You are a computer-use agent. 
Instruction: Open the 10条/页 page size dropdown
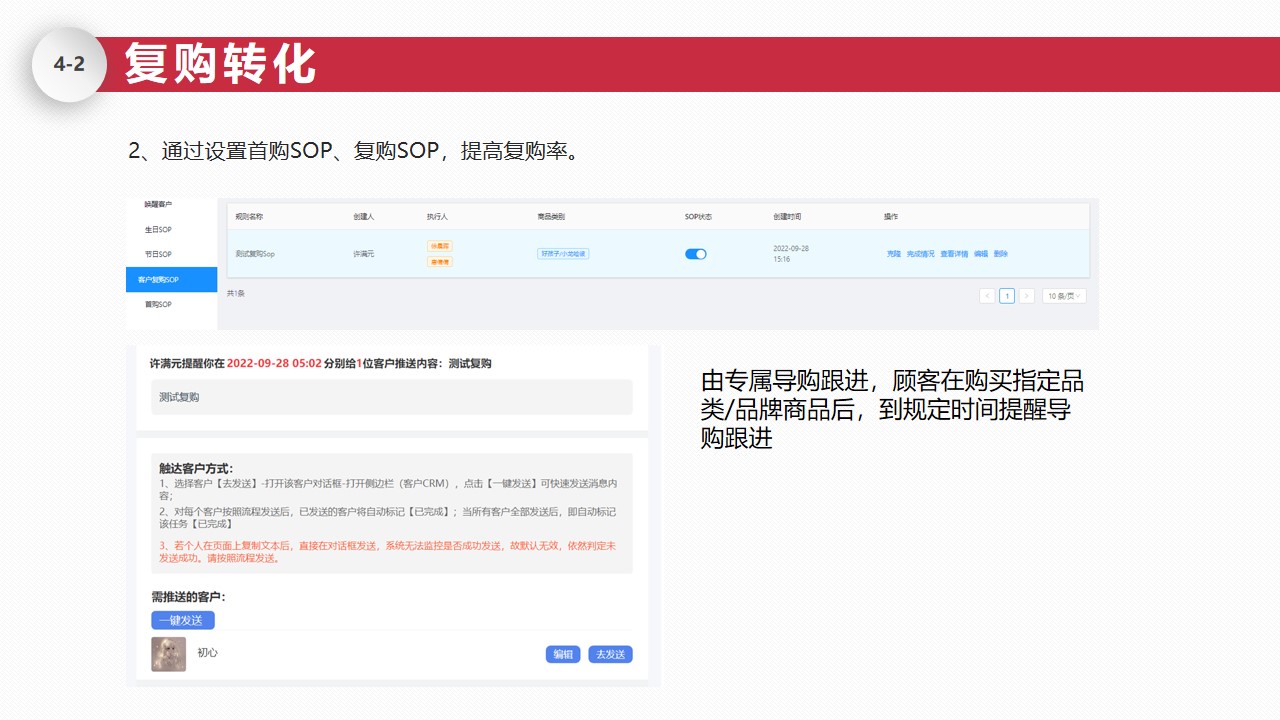tap(1064, 296)
